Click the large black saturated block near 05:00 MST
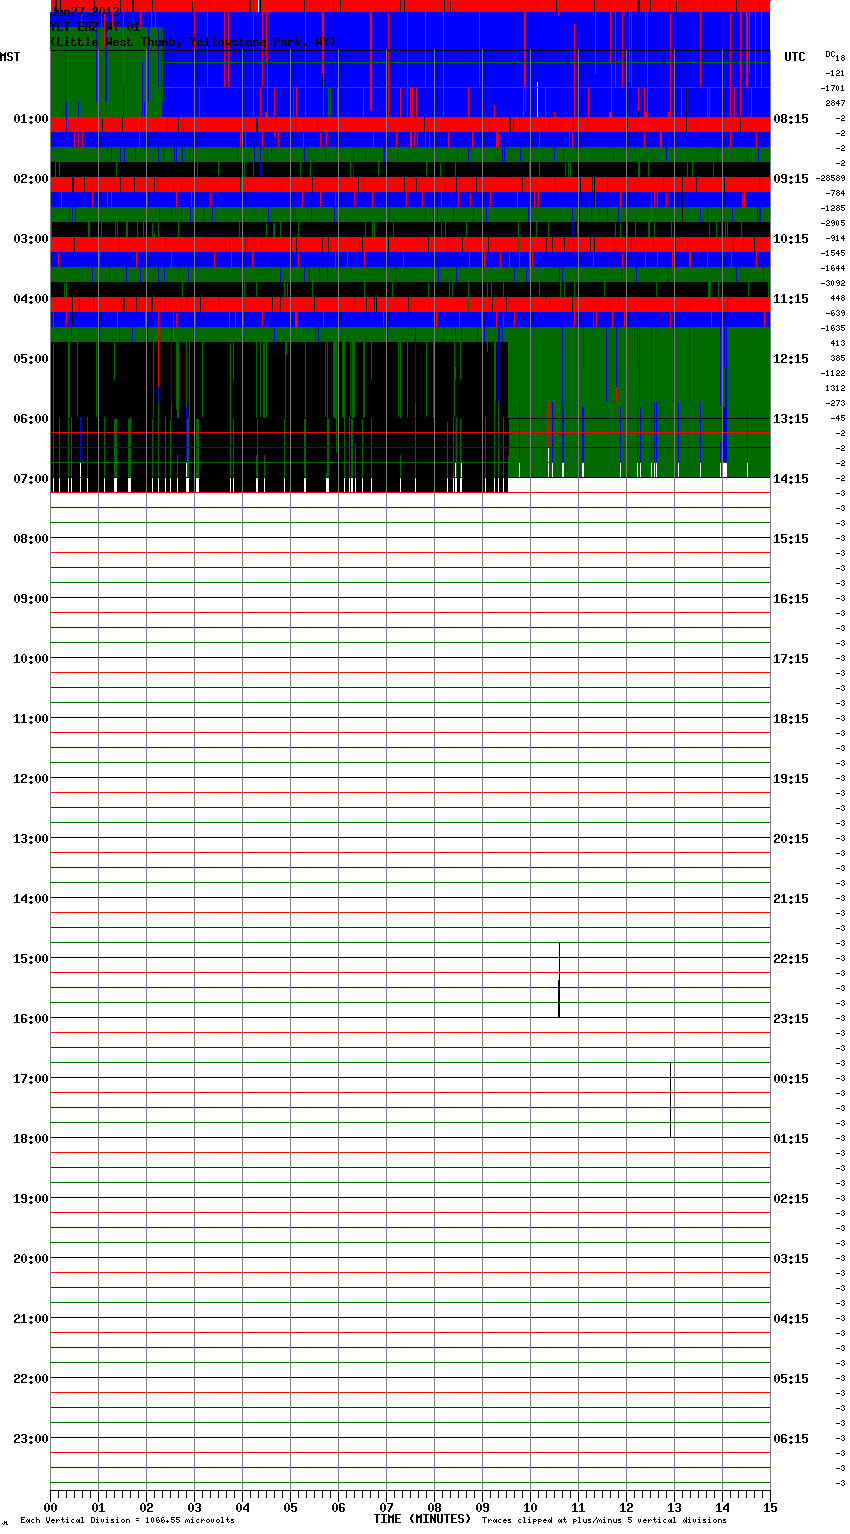This screenshot has width=850, height=1534. (279, 417)
